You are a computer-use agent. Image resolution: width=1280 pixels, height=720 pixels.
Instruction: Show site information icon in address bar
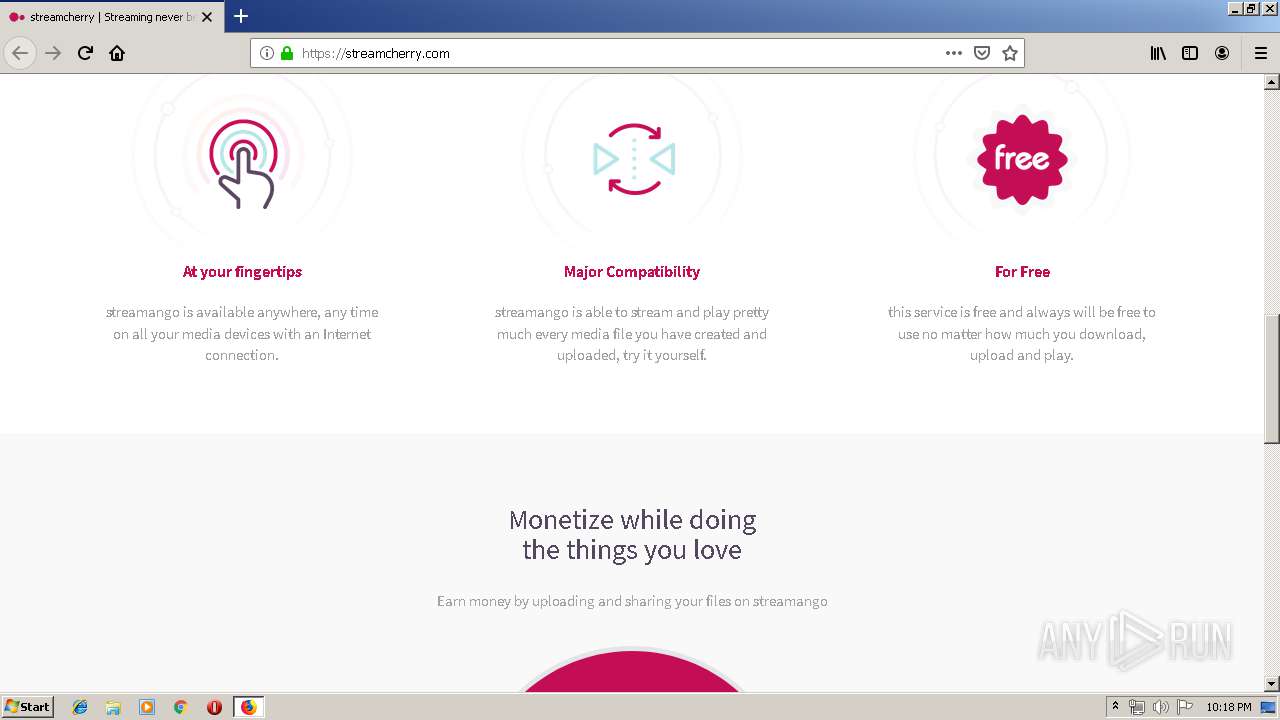coord(267,53)
